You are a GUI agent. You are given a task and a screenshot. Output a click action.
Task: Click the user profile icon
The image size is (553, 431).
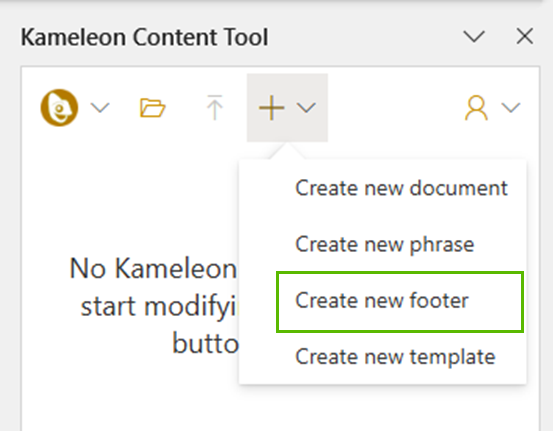[x=476, y=108]
